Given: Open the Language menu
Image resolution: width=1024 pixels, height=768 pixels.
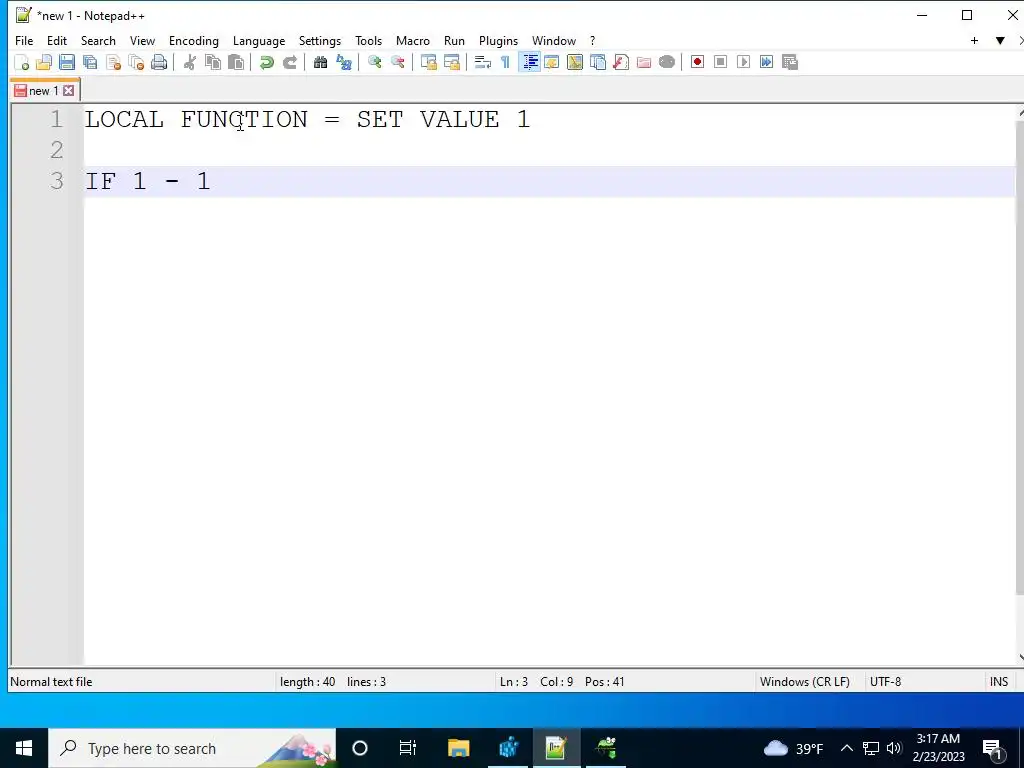Looking at the screenshot, I should tap(259, 40).
